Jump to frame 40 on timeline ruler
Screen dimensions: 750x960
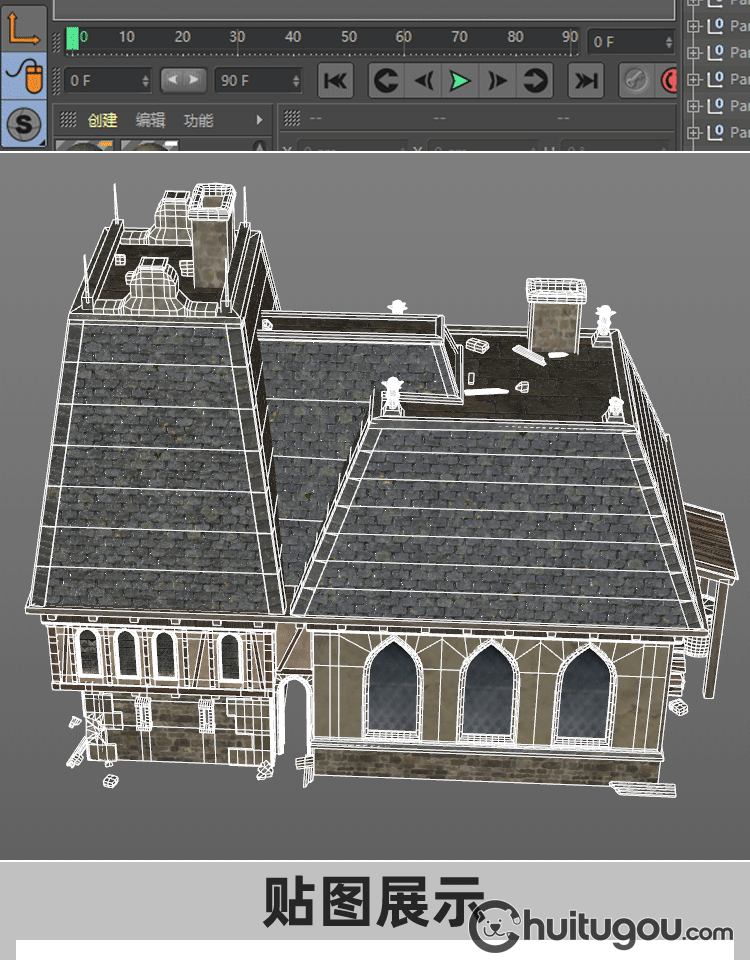tap(293, 37)
